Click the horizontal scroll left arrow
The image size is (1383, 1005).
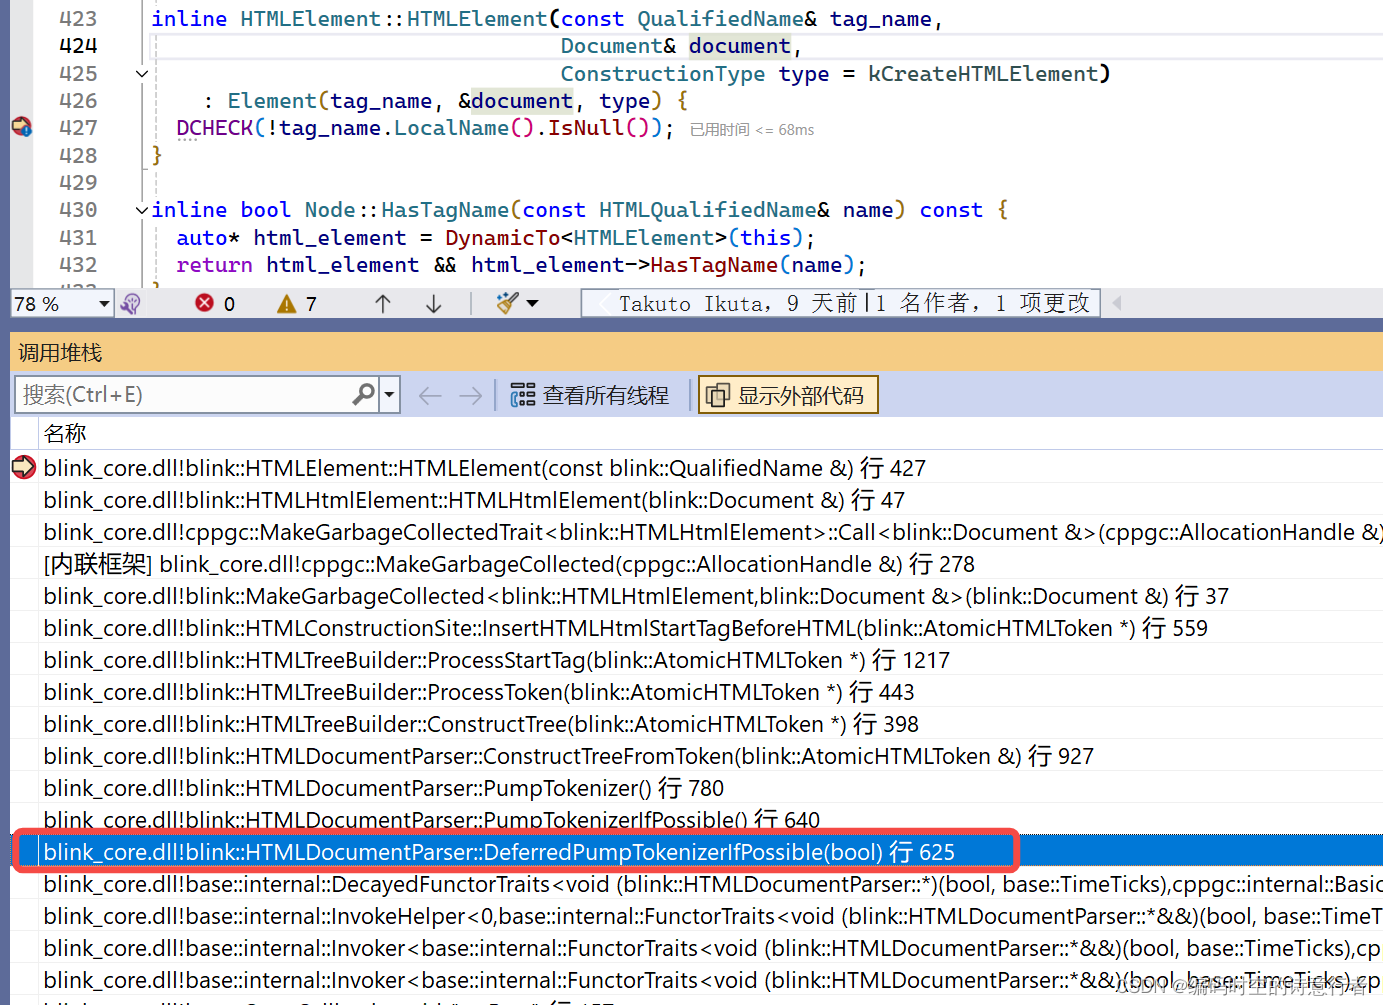point(1117,303)
